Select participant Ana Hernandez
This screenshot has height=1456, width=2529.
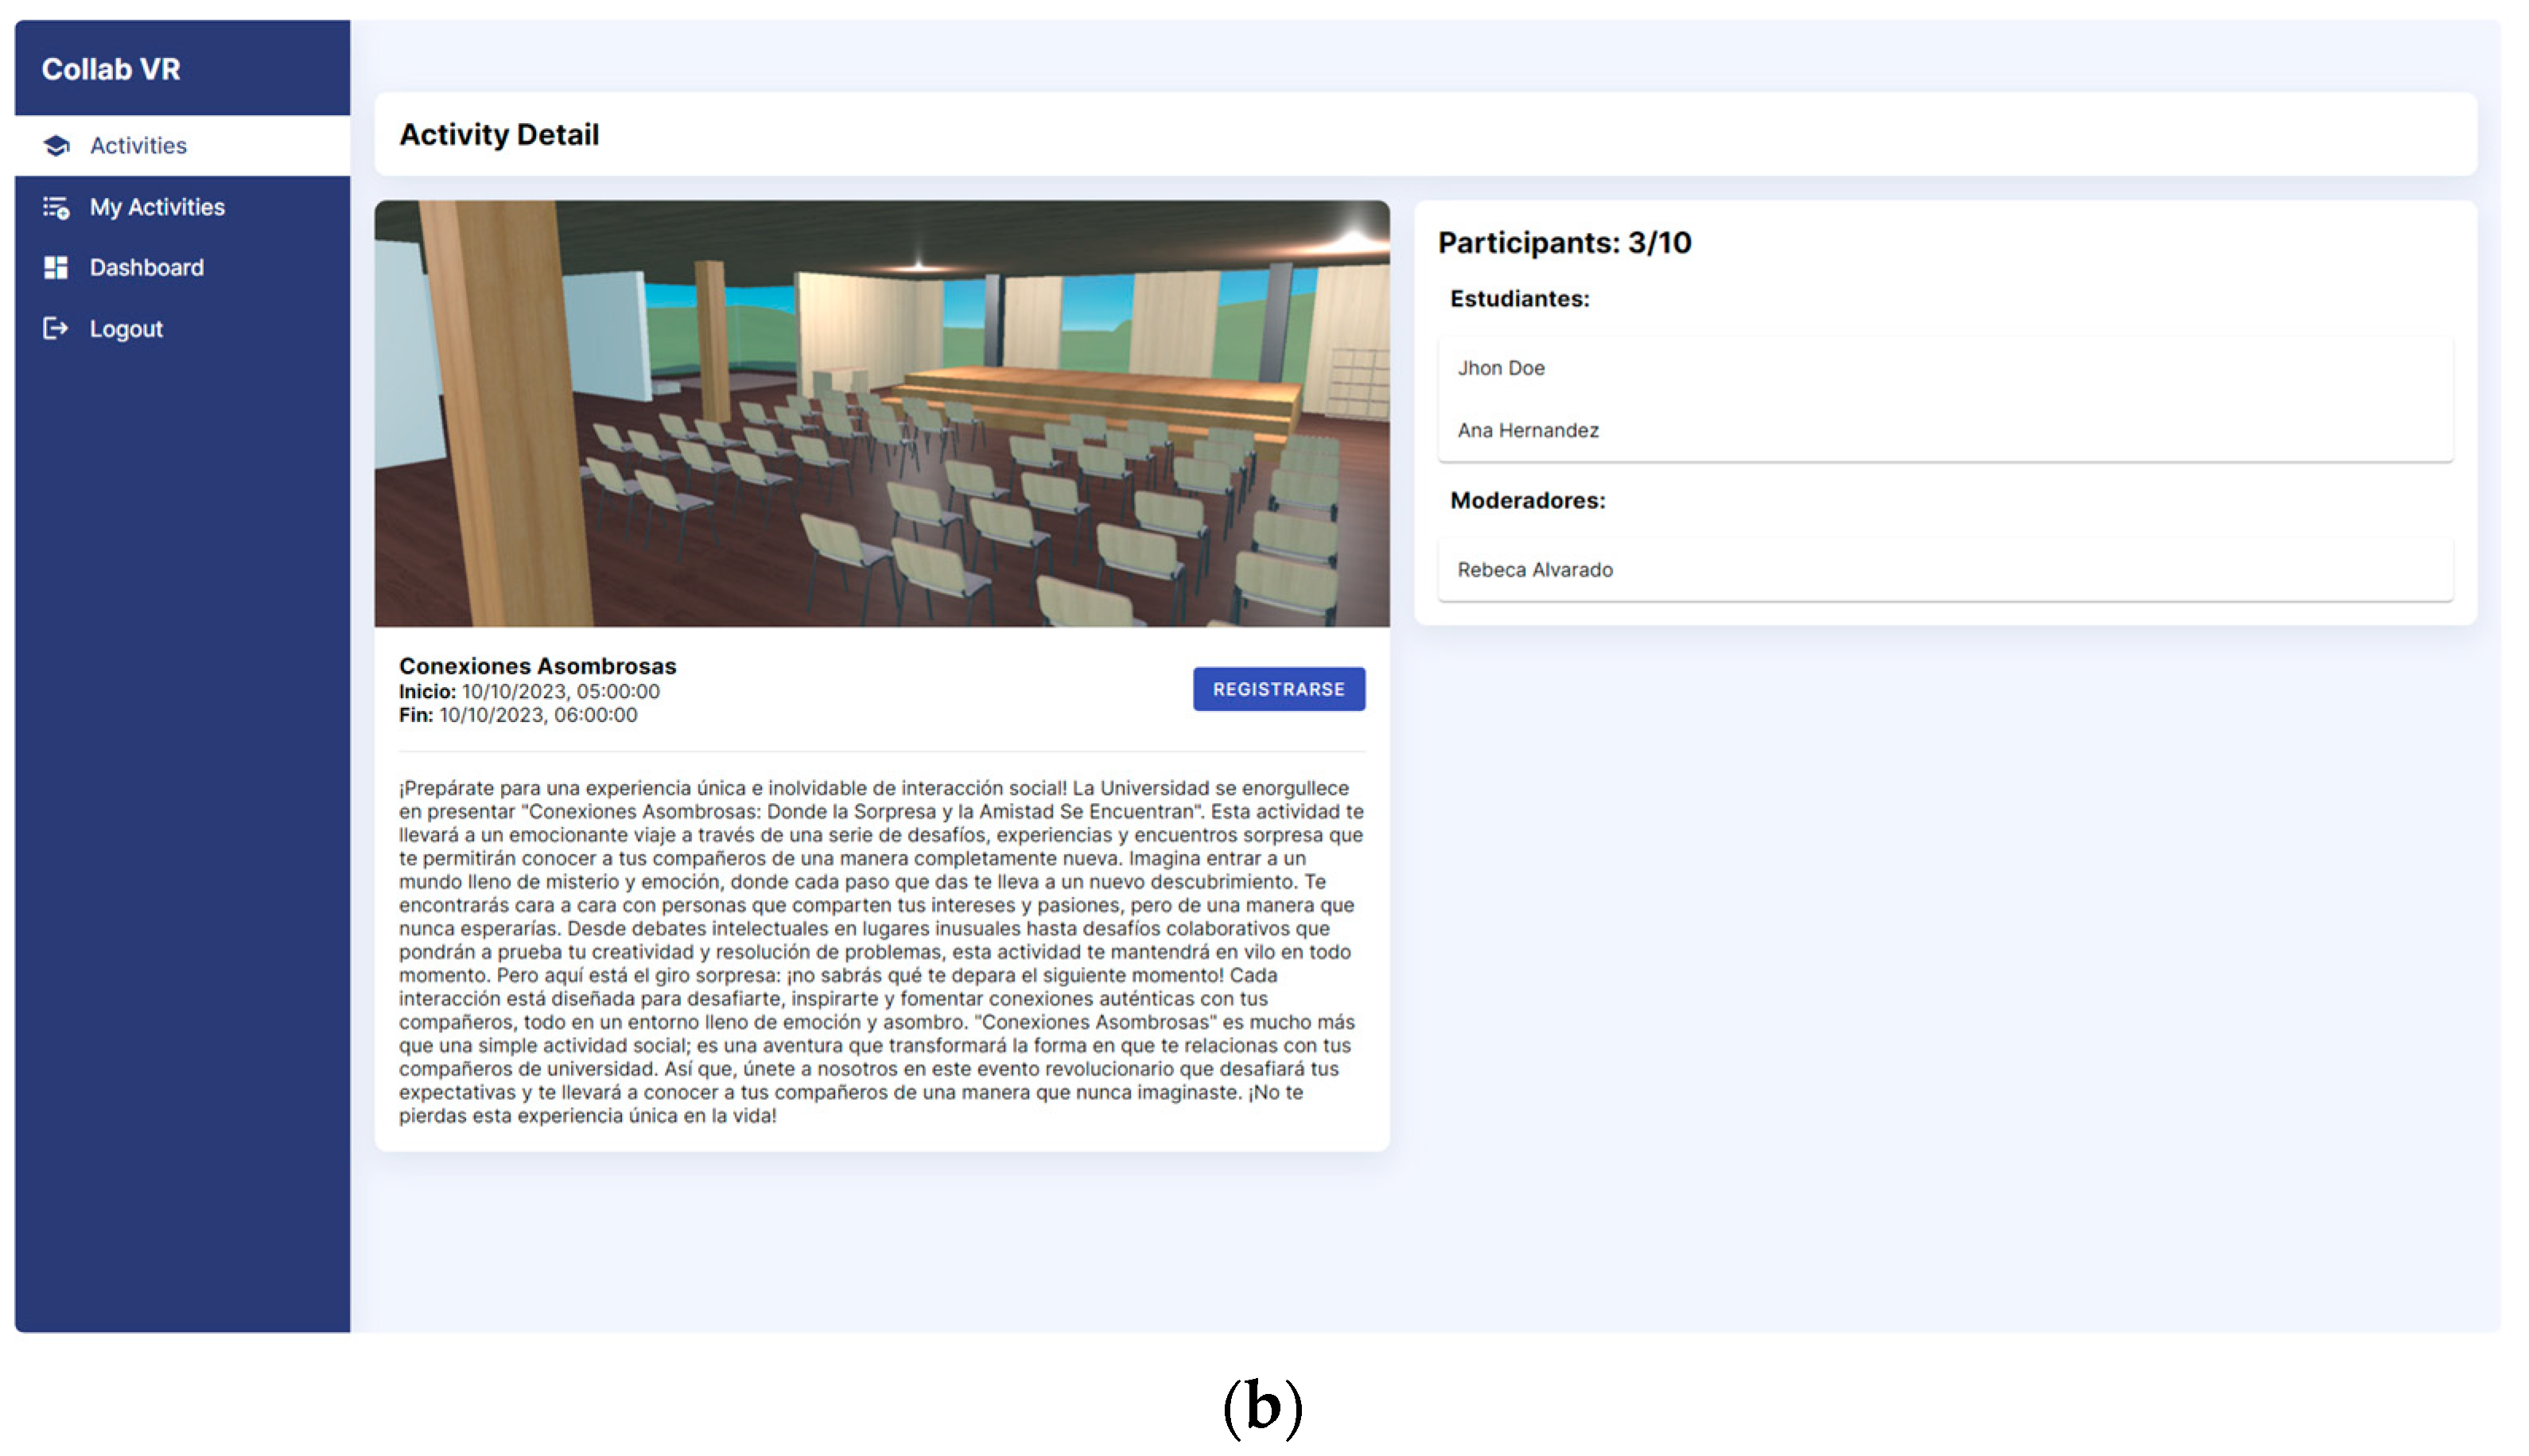1527,430
